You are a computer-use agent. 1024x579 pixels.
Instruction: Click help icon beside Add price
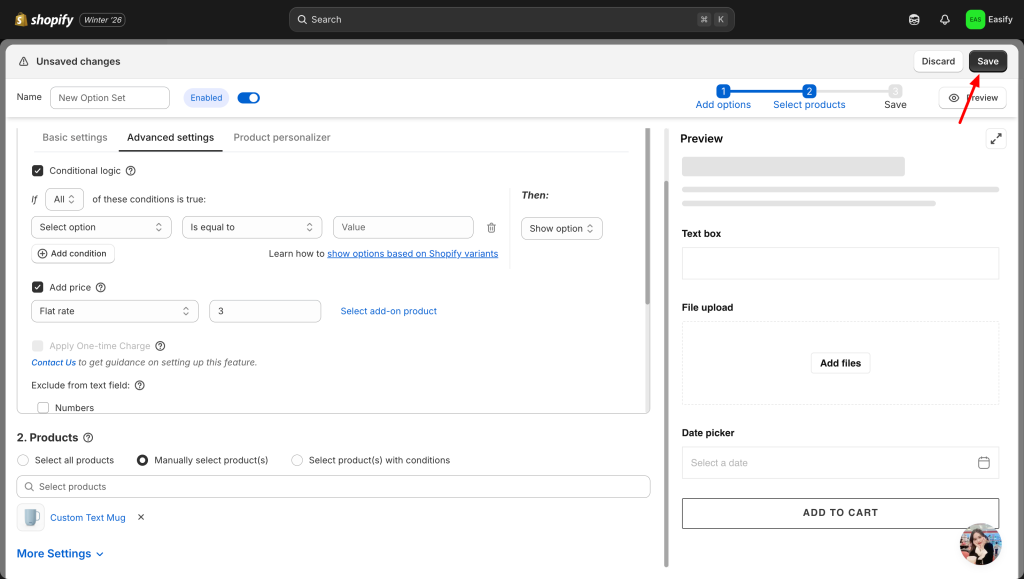pyautogui.click(x=100, y=288)
